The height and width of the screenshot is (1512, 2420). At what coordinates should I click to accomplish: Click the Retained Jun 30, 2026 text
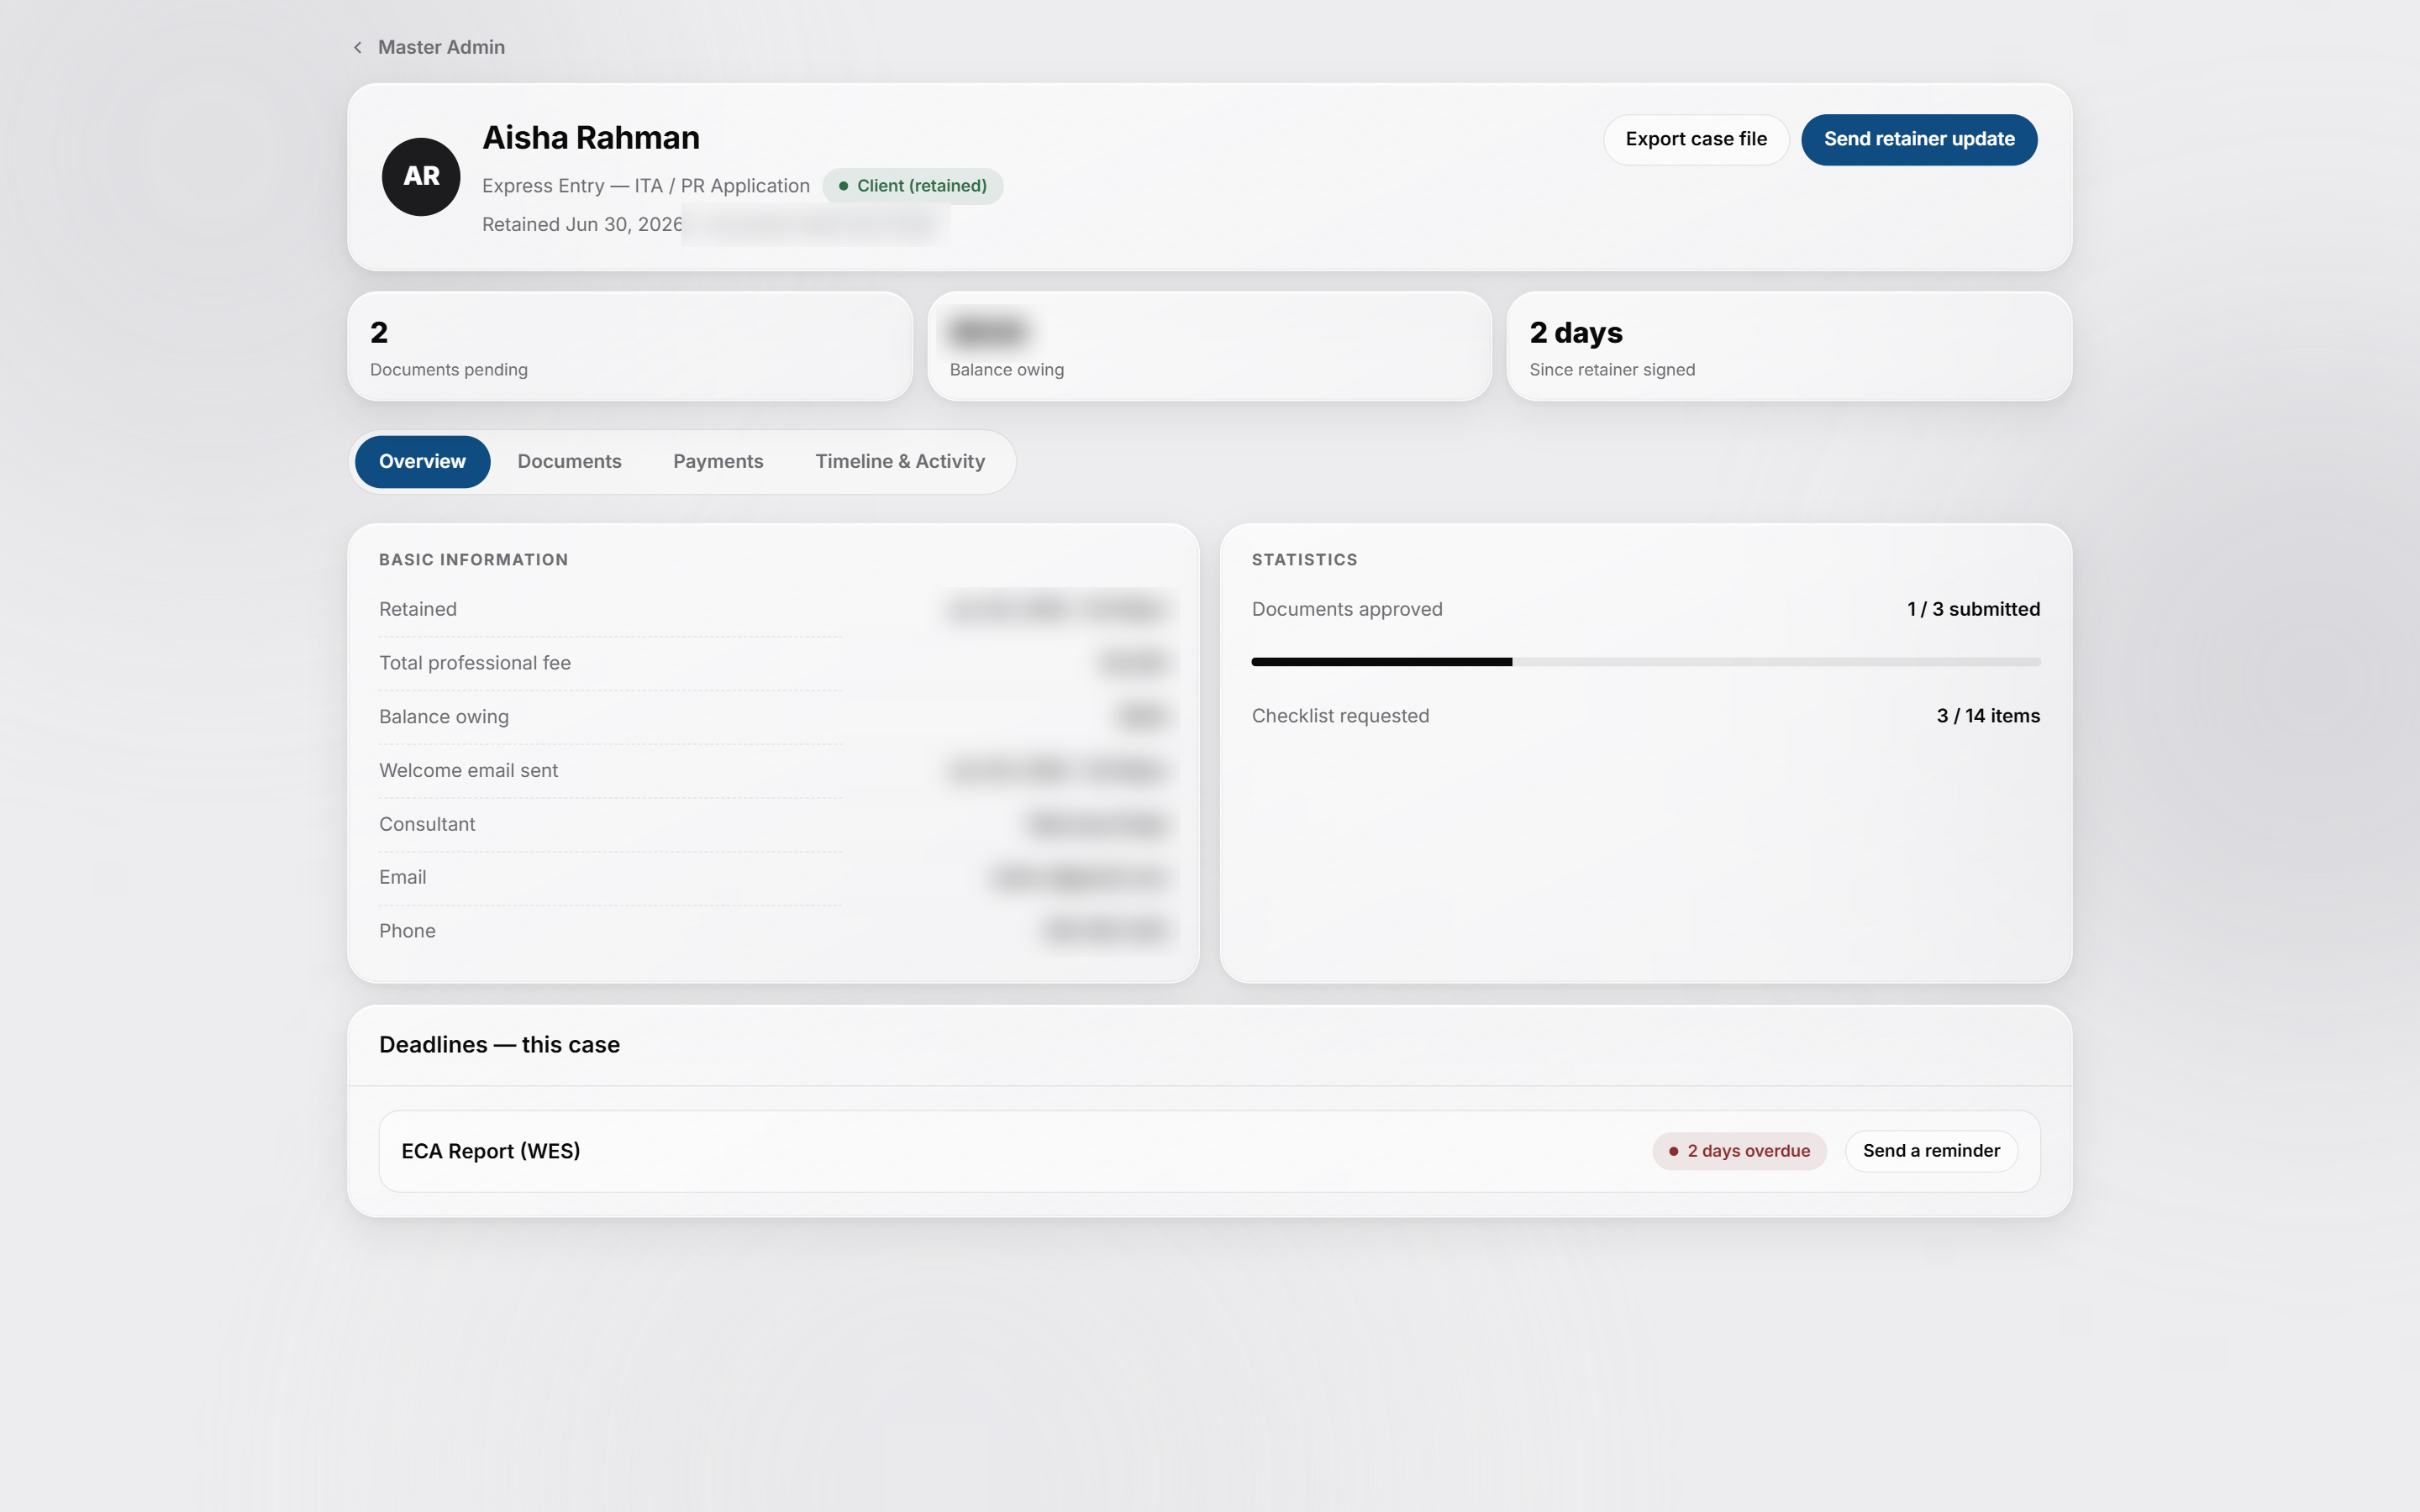(582, 224)
